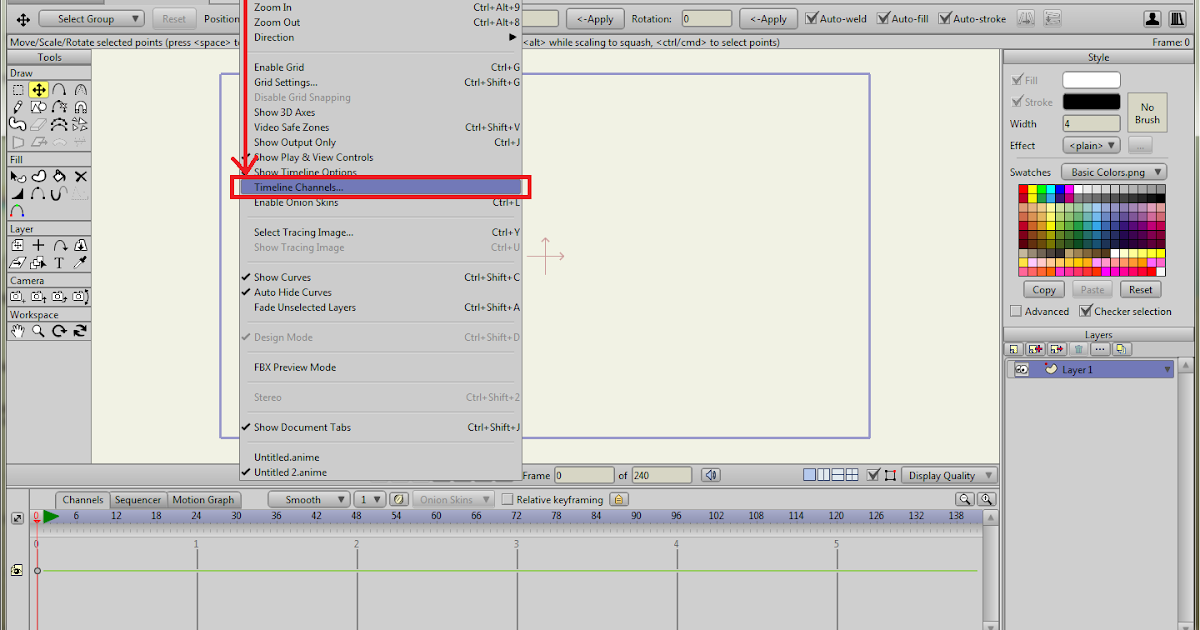The height and width of the screenshot is (630, 1200).
Task: Enable the Advanced style checkbox
Action: [1016, 311]
